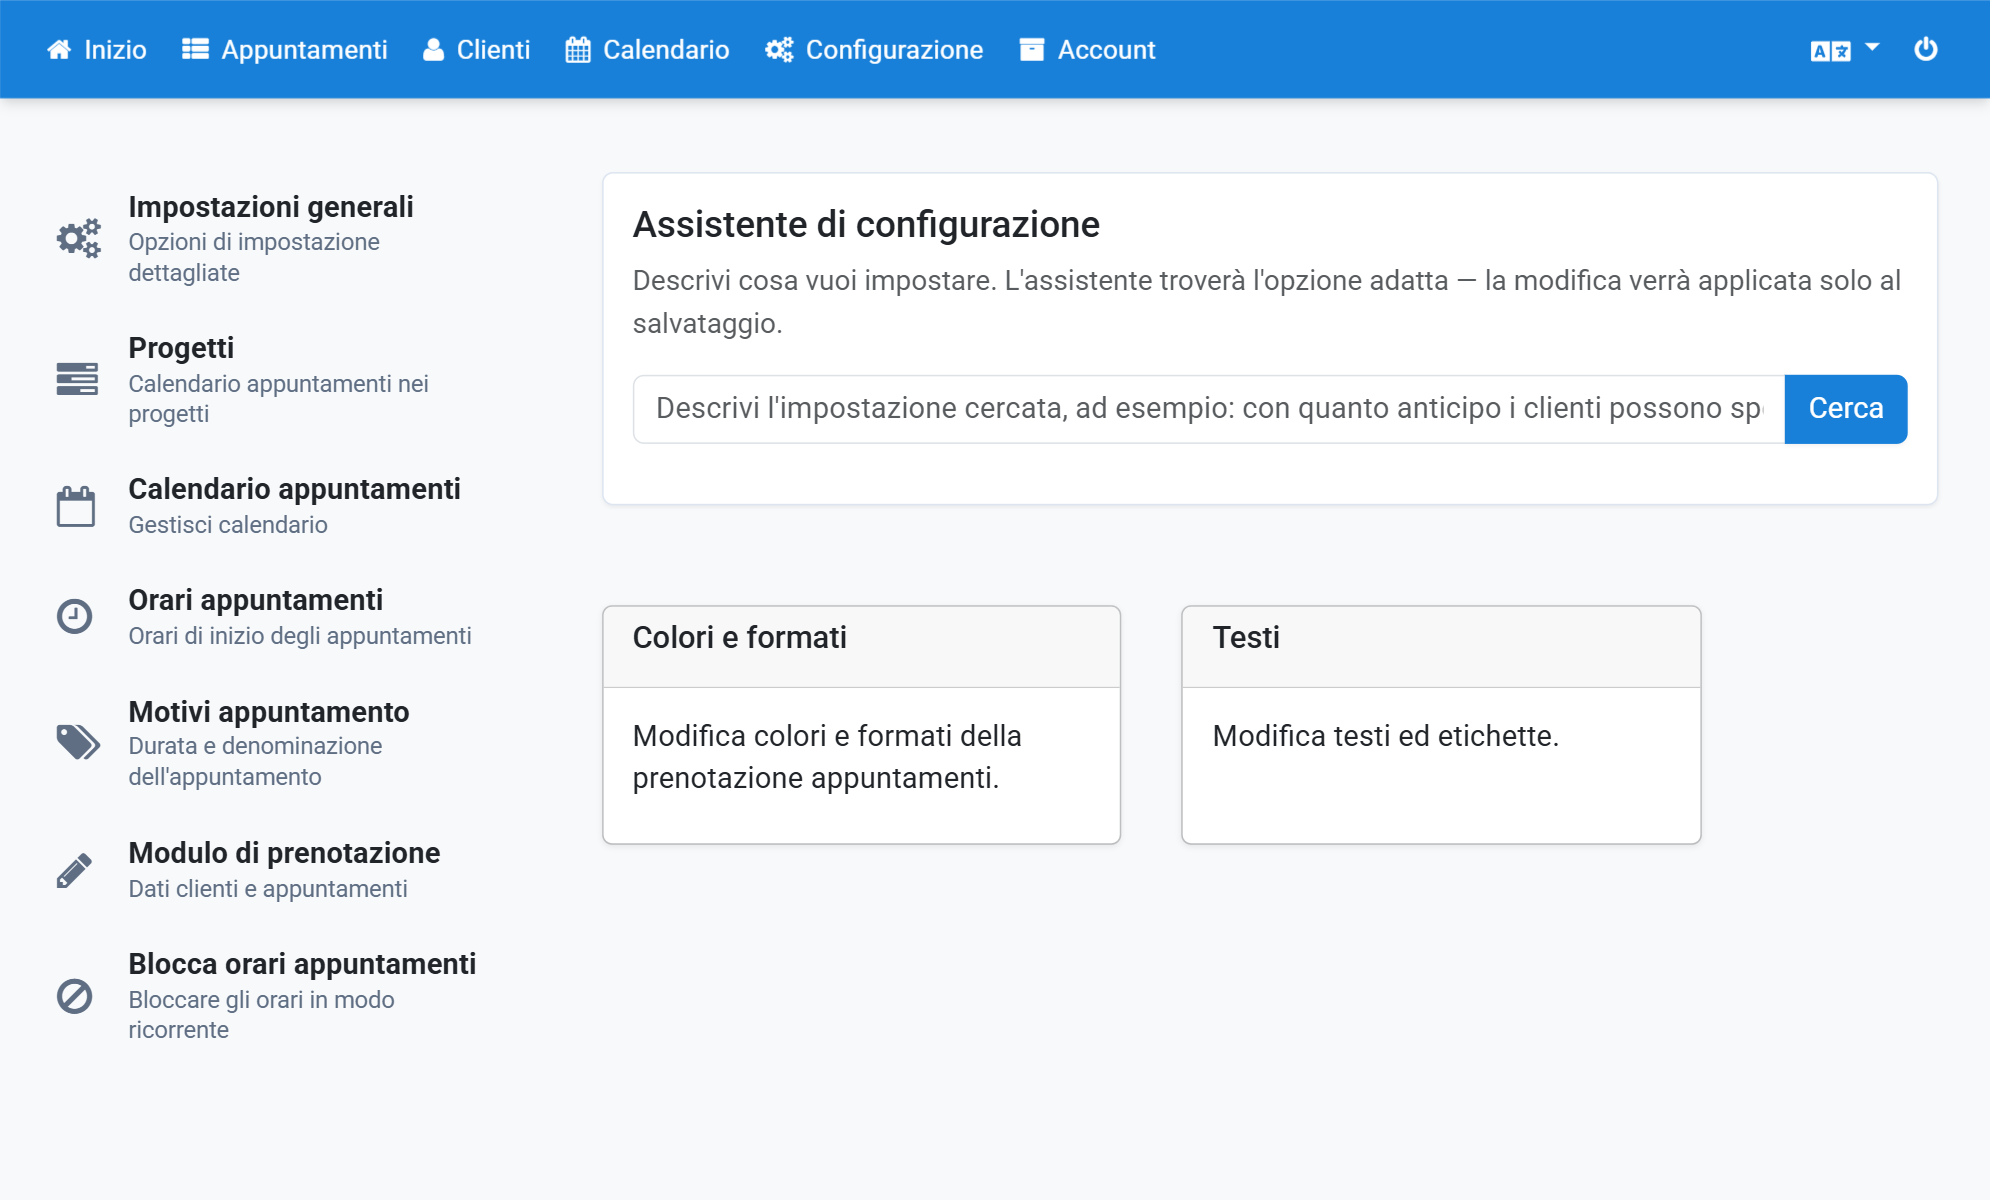Click the Motivi appuntamento tags icon
This screenshot has height=1200, width=1990.
(78, 742)
